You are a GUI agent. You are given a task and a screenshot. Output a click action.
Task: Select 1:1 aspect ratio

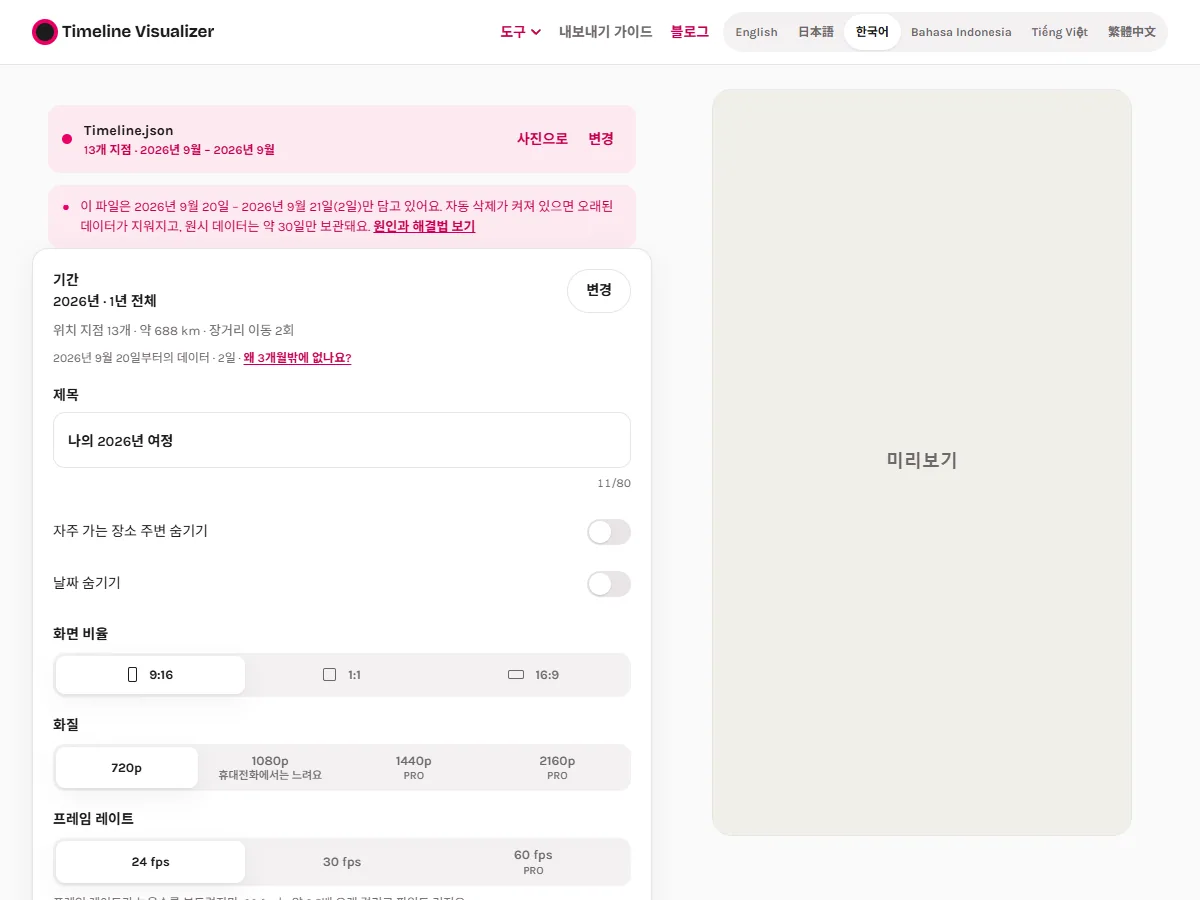[342, 675]
